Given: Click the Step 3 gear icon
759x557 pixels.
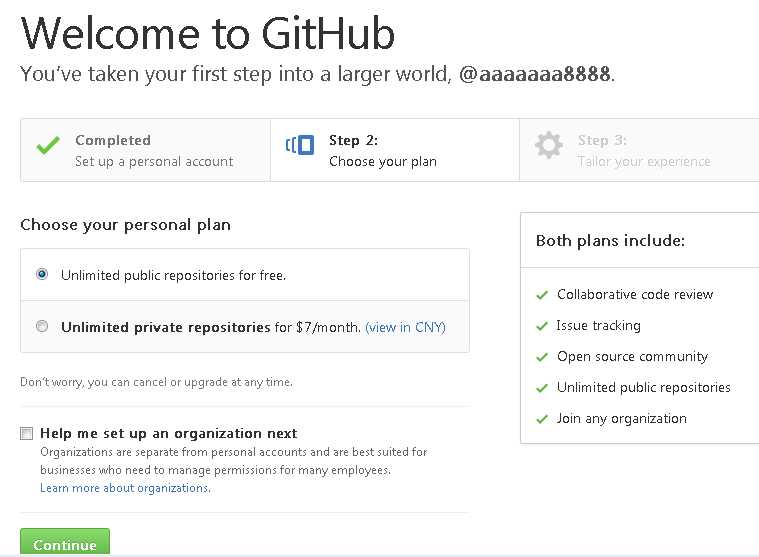Looking at the screenshot, I should (549, 145).
